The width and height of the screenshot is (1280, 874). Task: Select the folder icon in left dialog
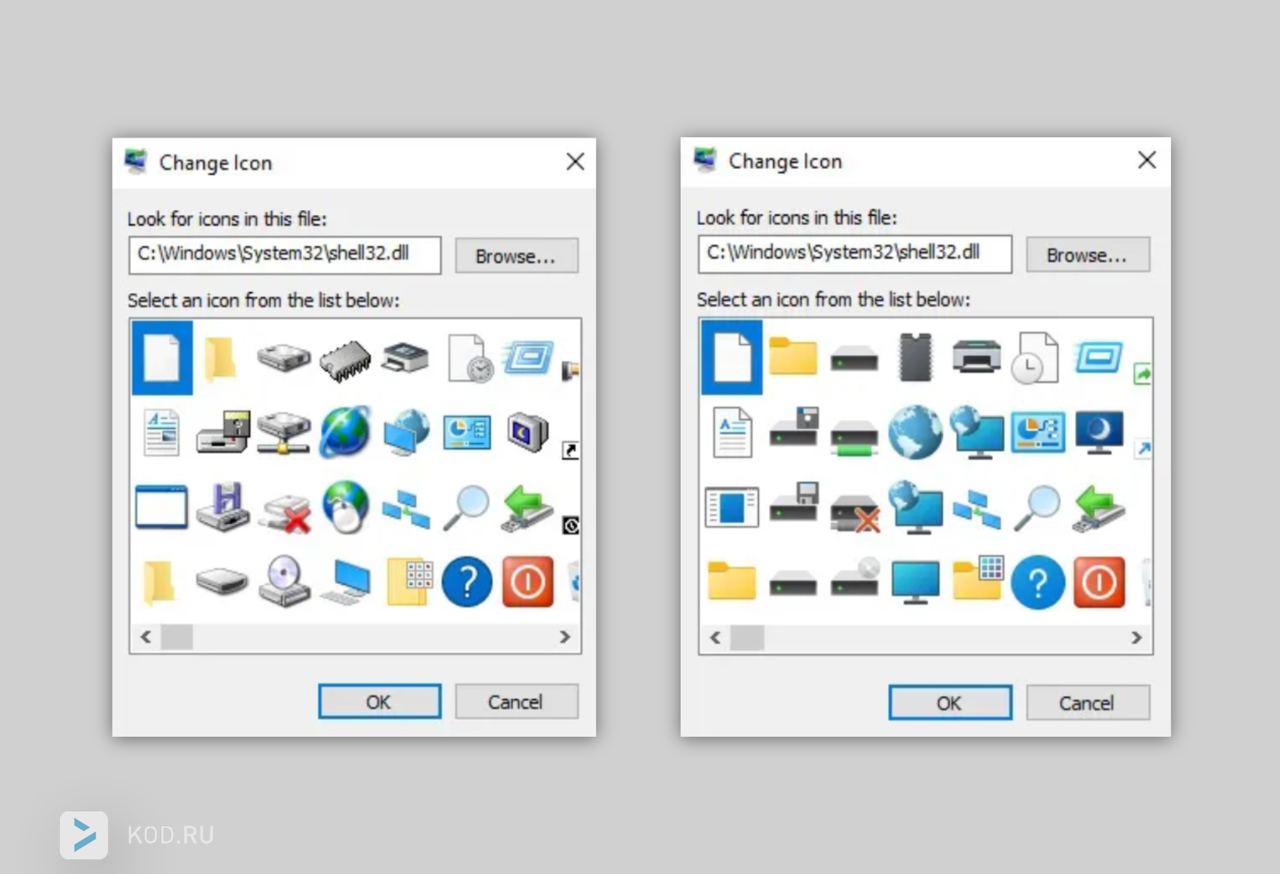[221, 358]
